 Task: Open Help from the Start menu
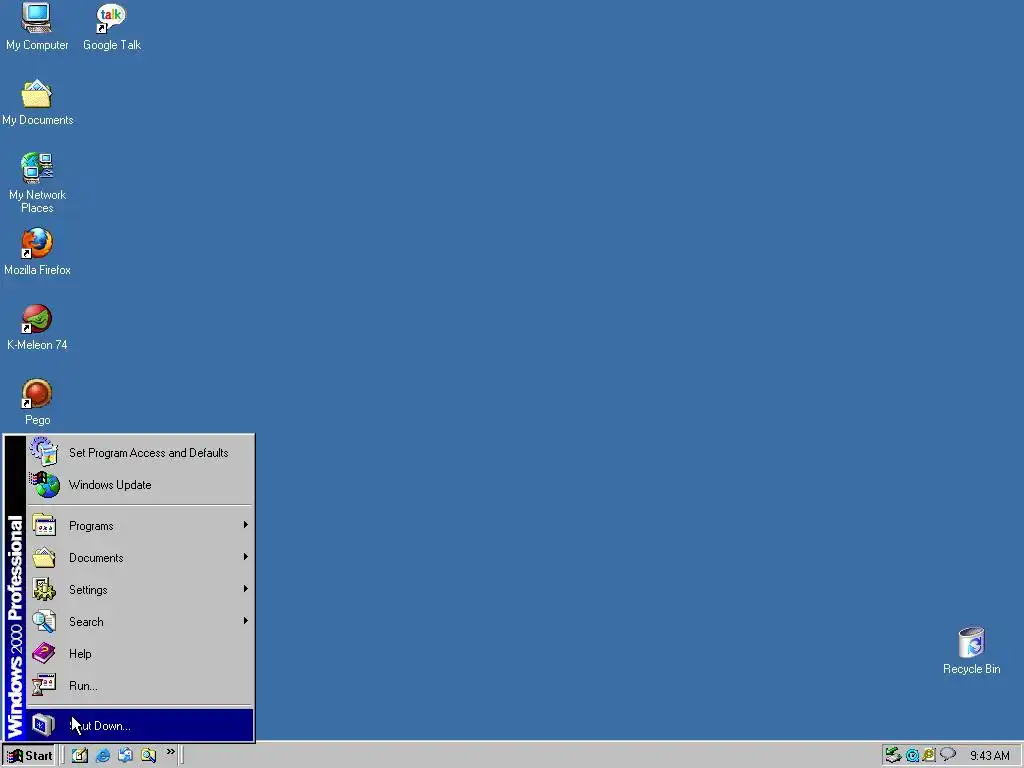click(140, 654)
